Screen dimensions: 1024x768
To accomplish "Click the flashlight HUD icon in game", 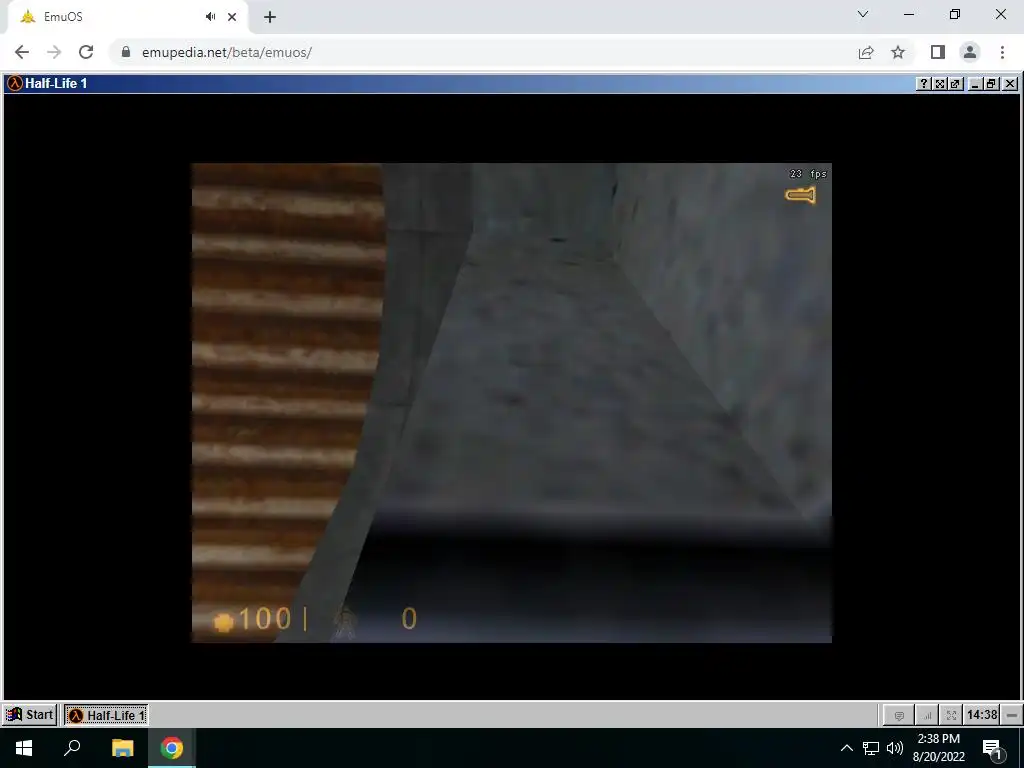I will [x=801, y=195].
